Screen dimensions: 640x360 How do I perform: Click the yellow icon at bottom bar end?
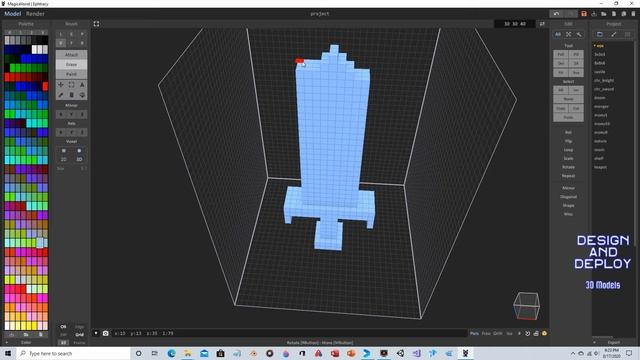[x=544, y=333]
